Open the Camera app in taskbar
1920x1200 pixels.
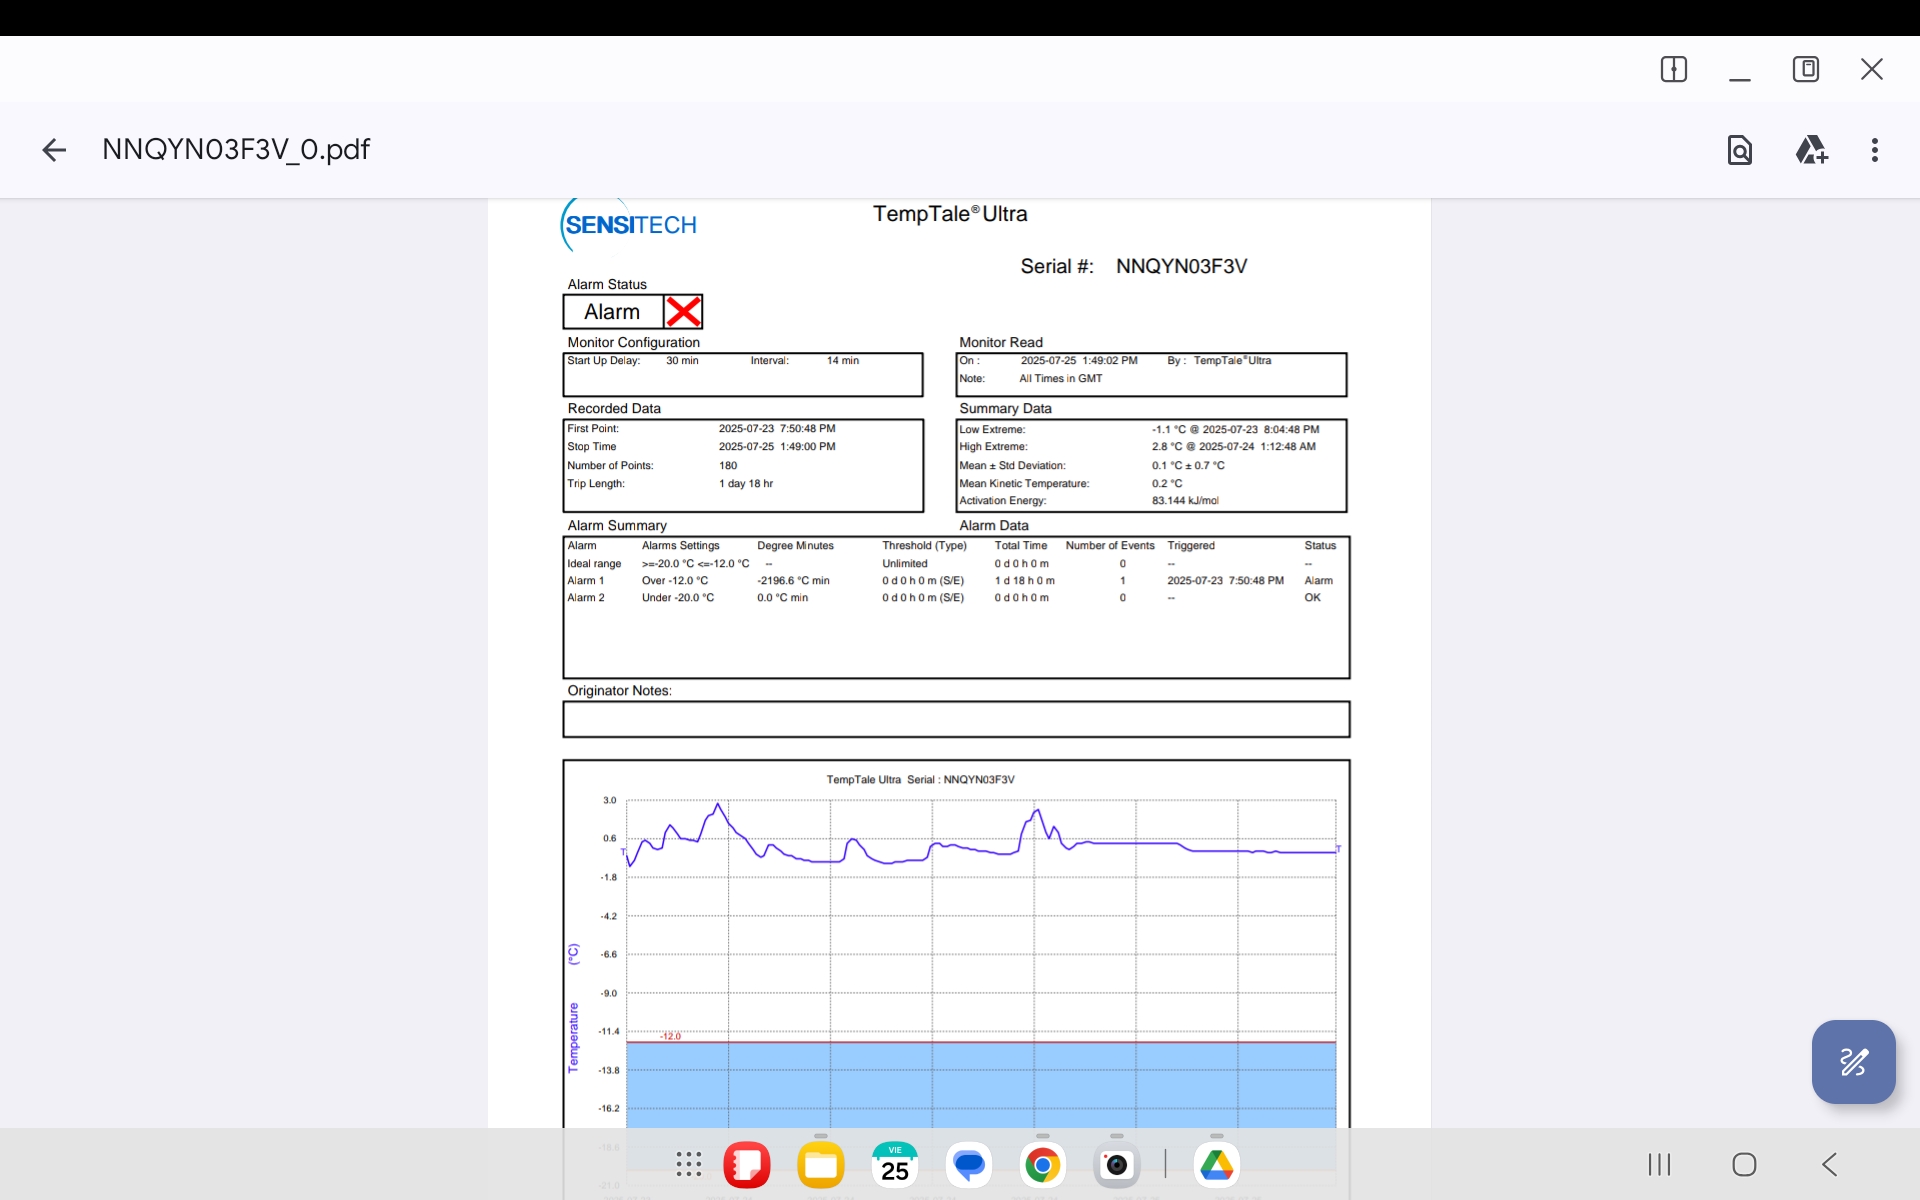[x=1116, y=1164]
